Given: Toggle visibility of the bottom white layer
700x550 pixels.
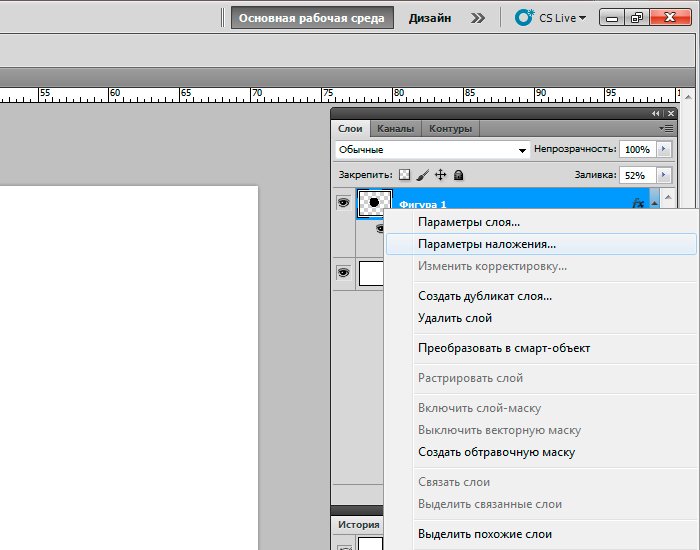Looking at the screenshot, I should point(343,272).
